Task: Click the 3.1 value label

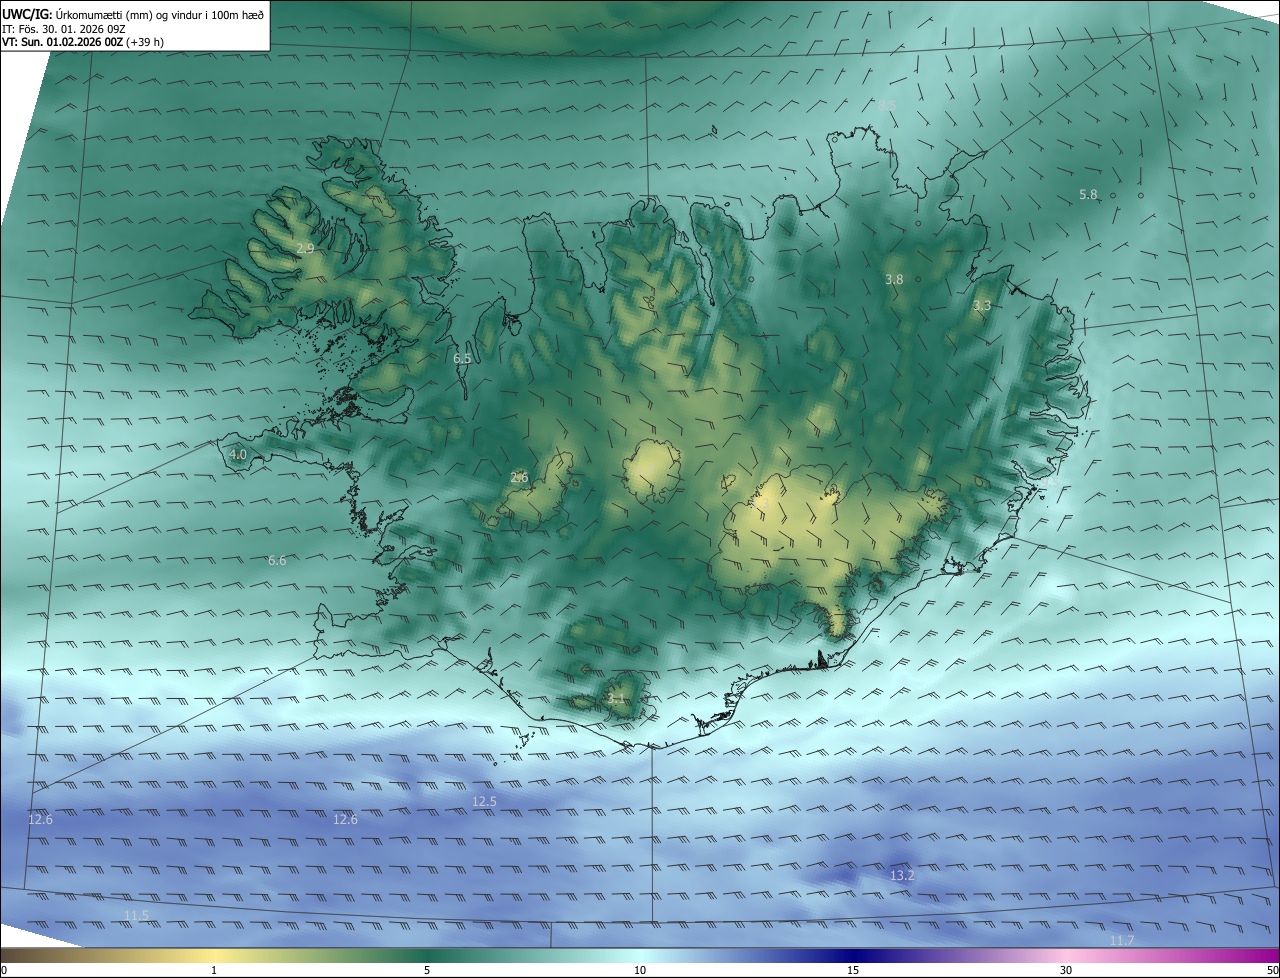Action: (616, 699)
